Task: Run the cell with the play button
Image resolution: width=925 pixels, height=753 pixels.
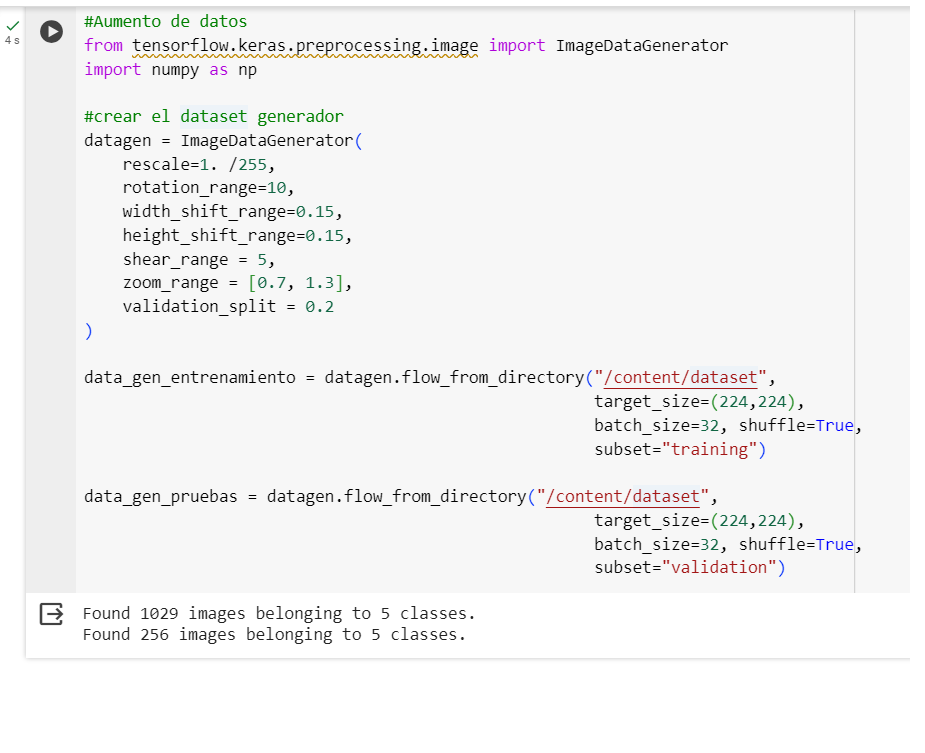Action: pos(51,31)
